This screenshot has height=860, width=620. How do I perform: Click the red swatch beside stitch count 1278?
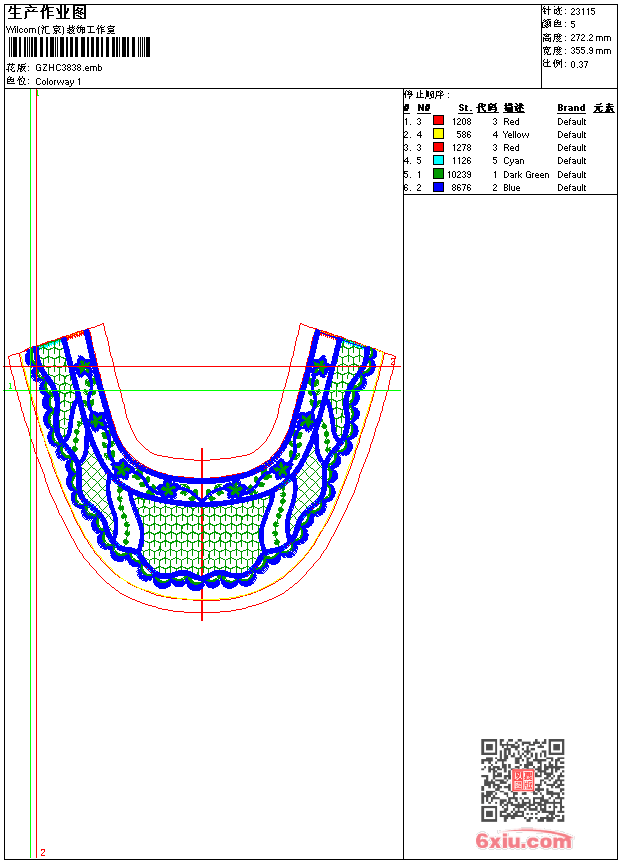pyautogui.click(x=438, y=147)
